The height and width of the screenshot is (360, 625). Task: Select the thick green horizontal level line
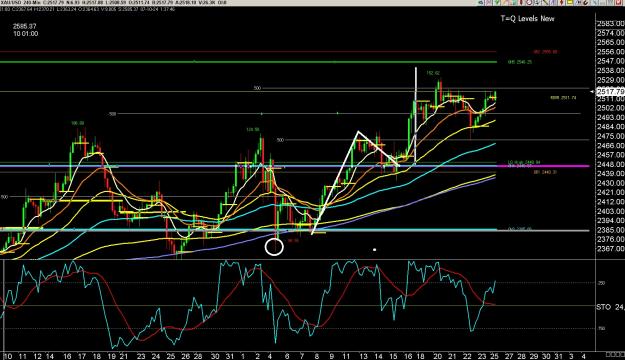point(248,62)
